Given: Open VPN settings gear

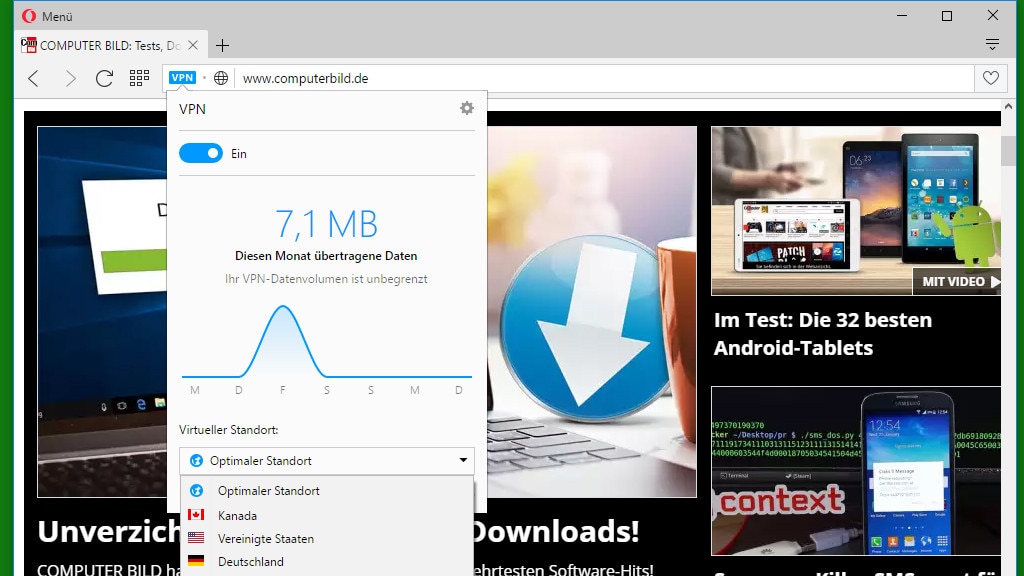Looking at the screenshot, I should [466, 108].
